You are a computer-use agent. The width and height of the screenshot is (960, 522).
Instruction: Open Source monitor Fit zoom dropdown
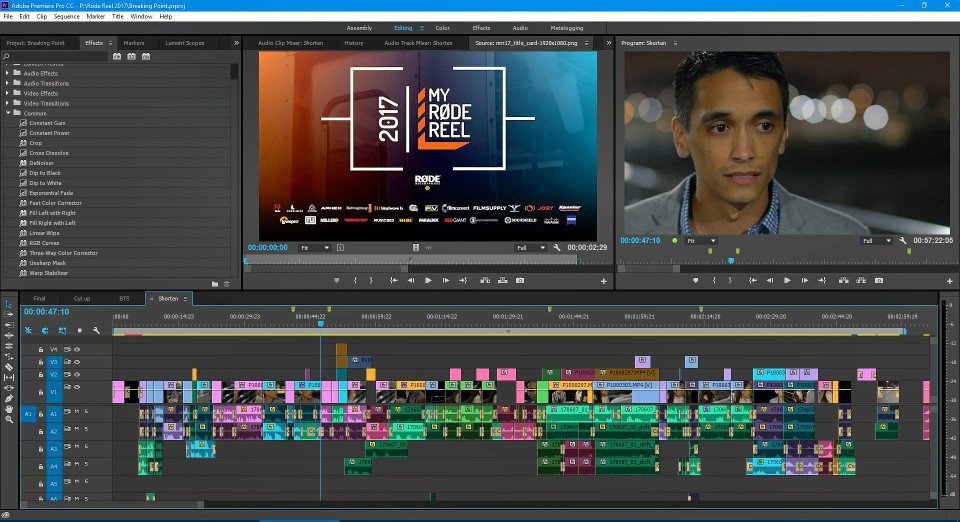pos(315,248)
